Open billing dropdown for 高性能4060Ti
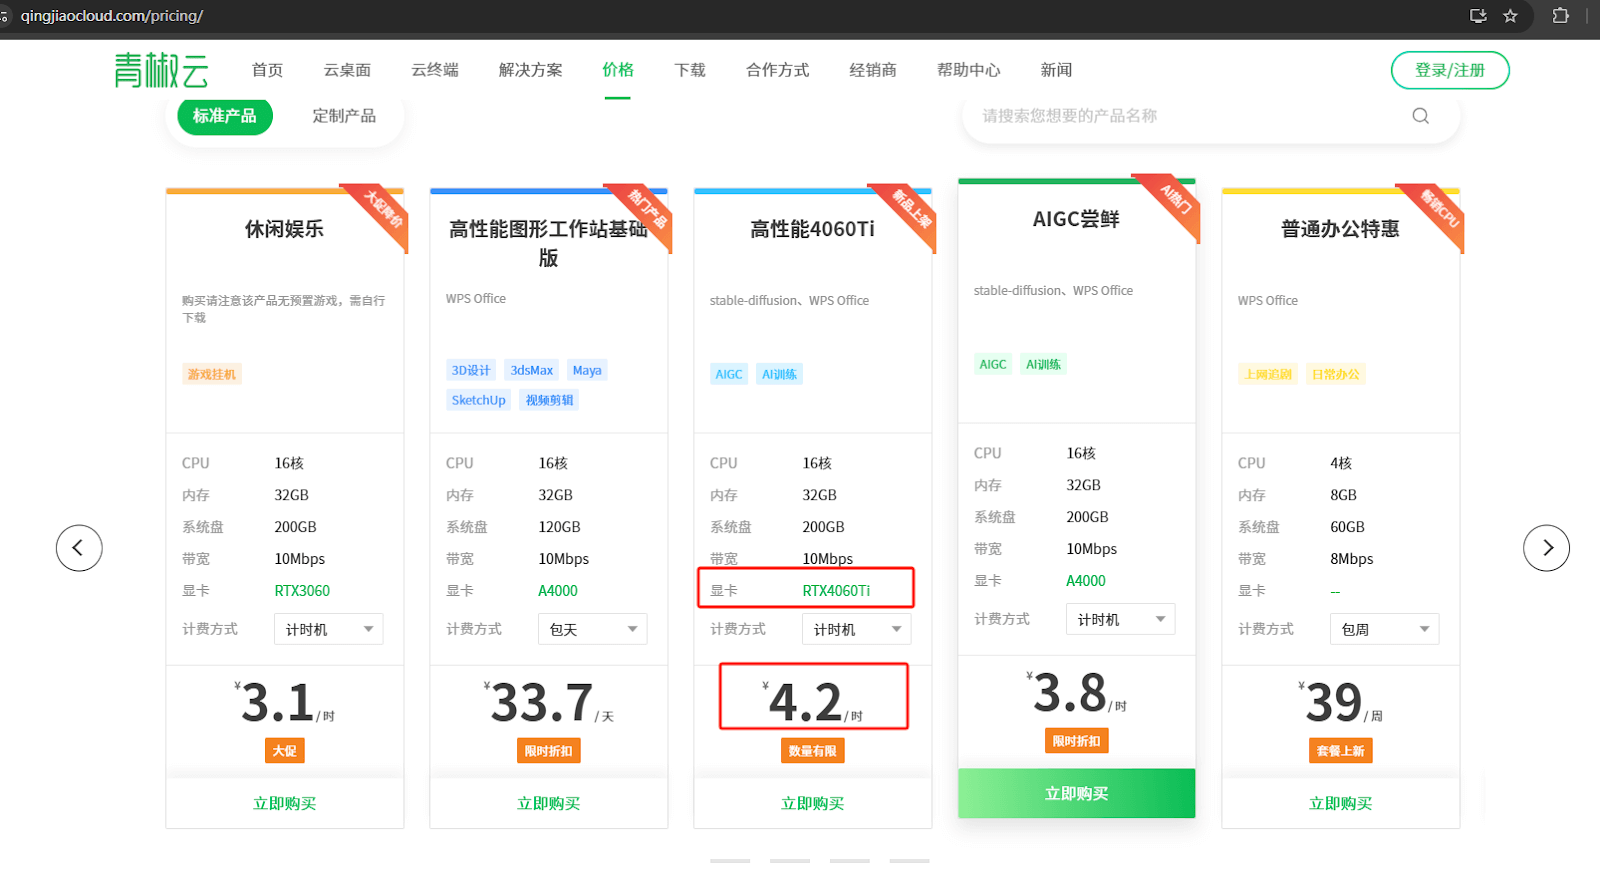The height and width of the screenshot is (877, 1600). [857, 629]
